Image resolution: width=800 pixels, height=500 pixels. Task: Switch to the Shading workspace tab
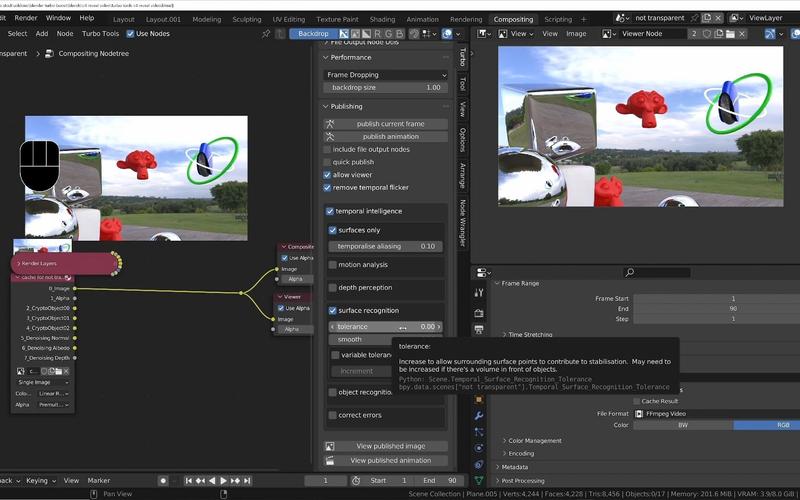tap(382, 19)
